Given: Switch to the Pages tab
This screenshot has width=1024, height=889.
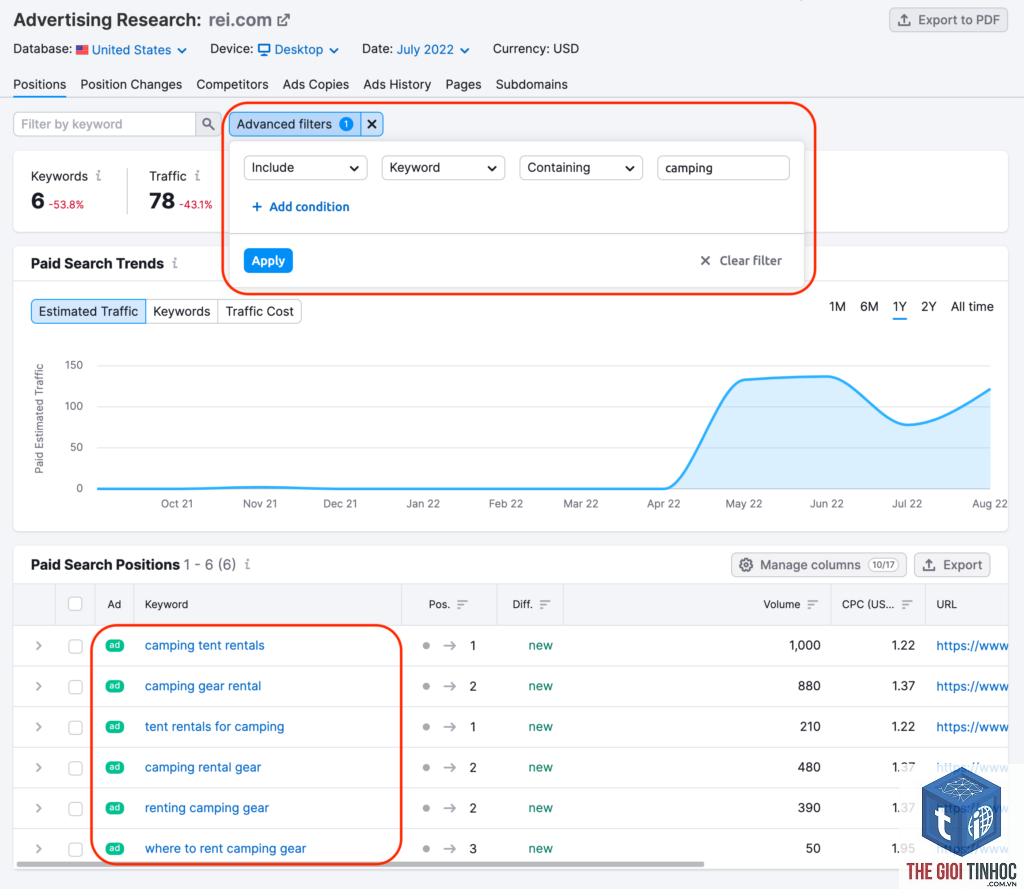Looking at the screenshot, I should (464, 84).
